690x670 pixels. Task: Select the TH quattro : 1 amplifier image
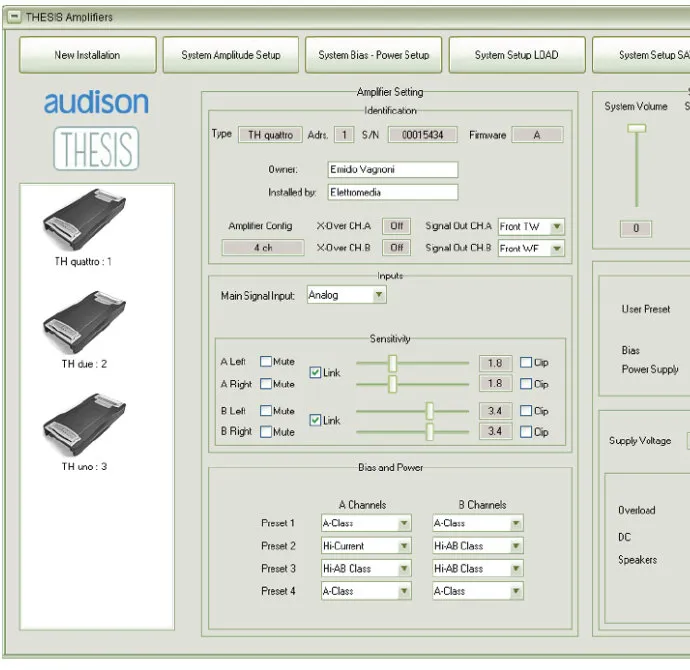(x=84, y=219)
